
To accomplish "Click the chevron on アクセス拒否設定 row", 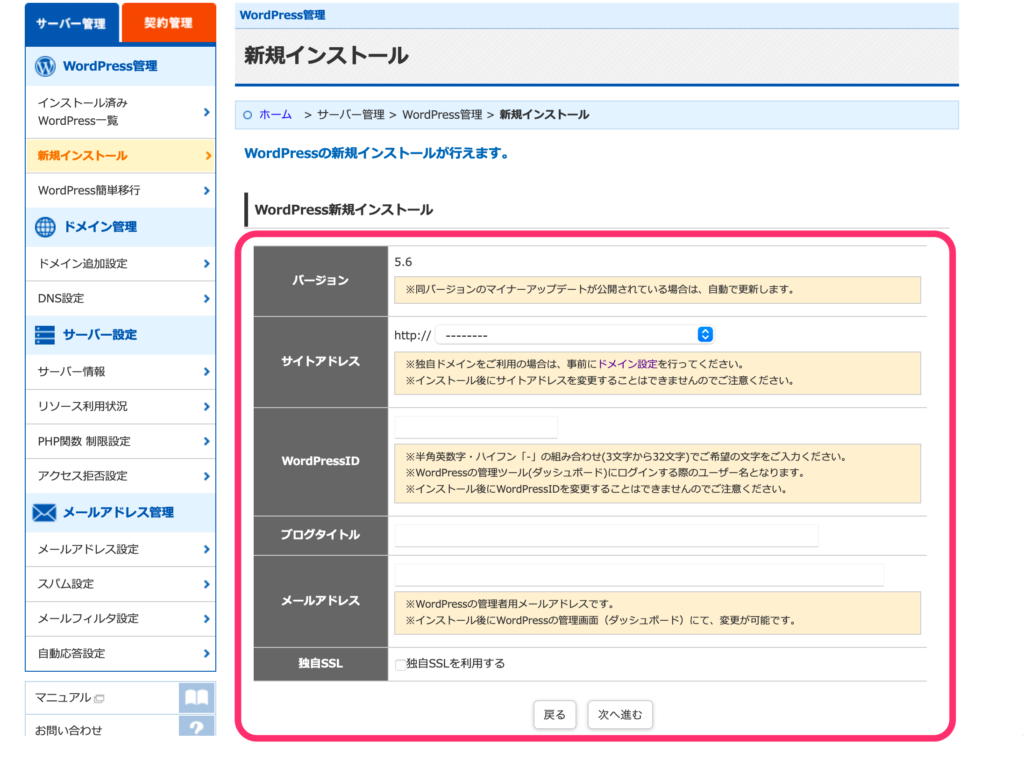I will coord(206,476).
